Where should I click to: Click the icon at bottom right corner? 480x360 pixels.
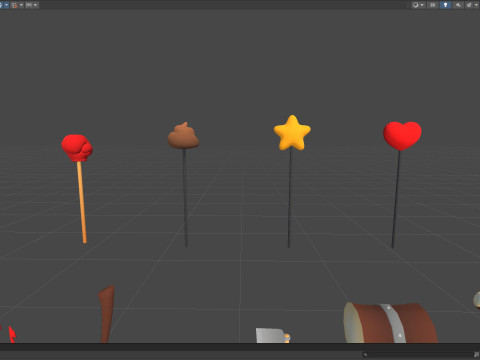[x=476, y=355]
